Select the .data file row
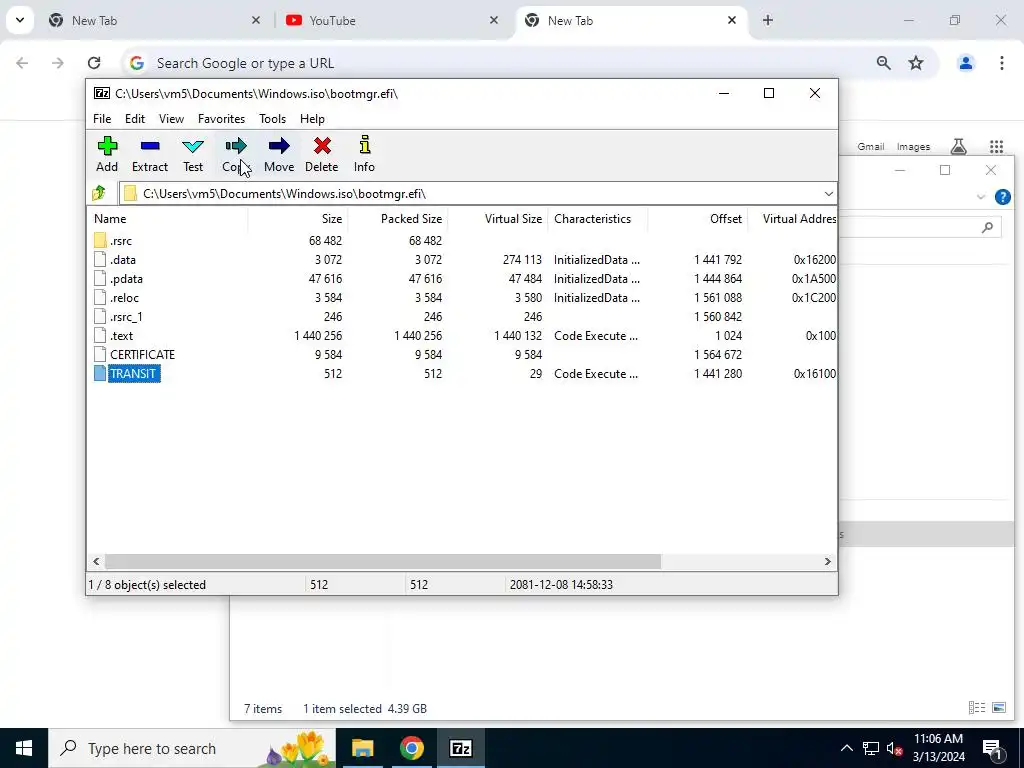The image size is (1024, 768). pos(462,259)
